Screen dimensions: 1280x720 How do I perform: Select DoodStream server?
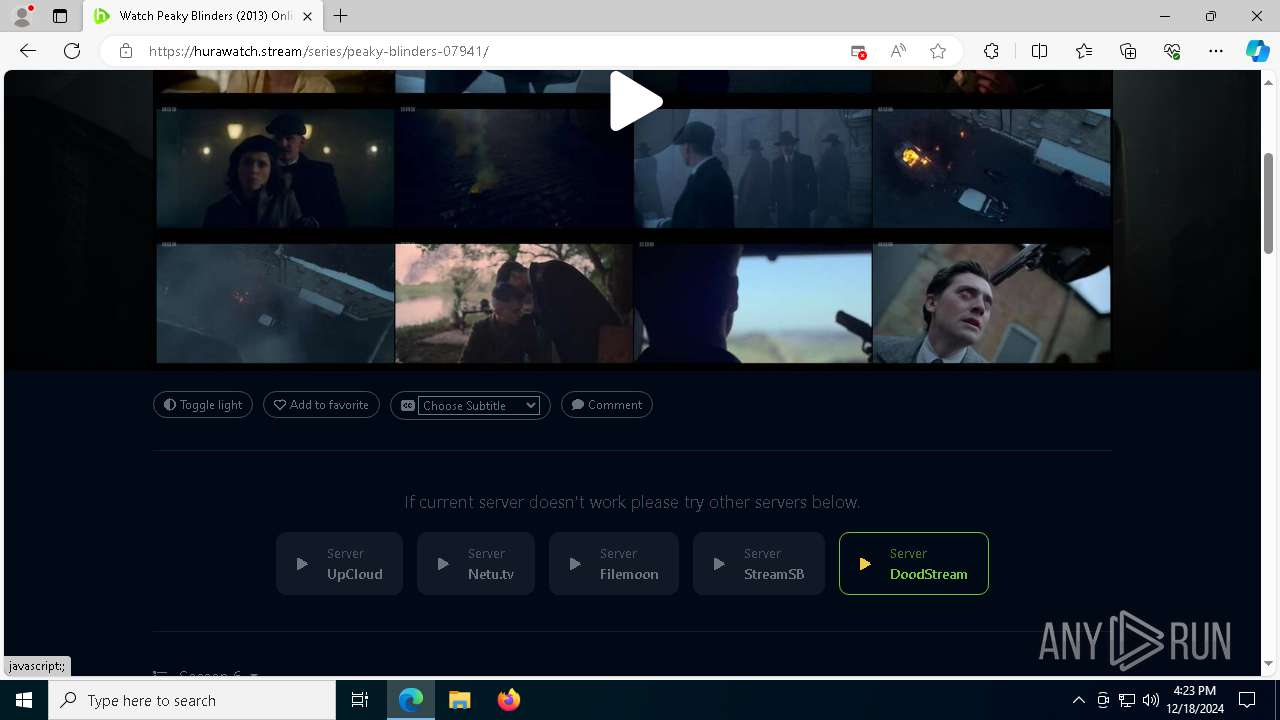pos(914,564)
